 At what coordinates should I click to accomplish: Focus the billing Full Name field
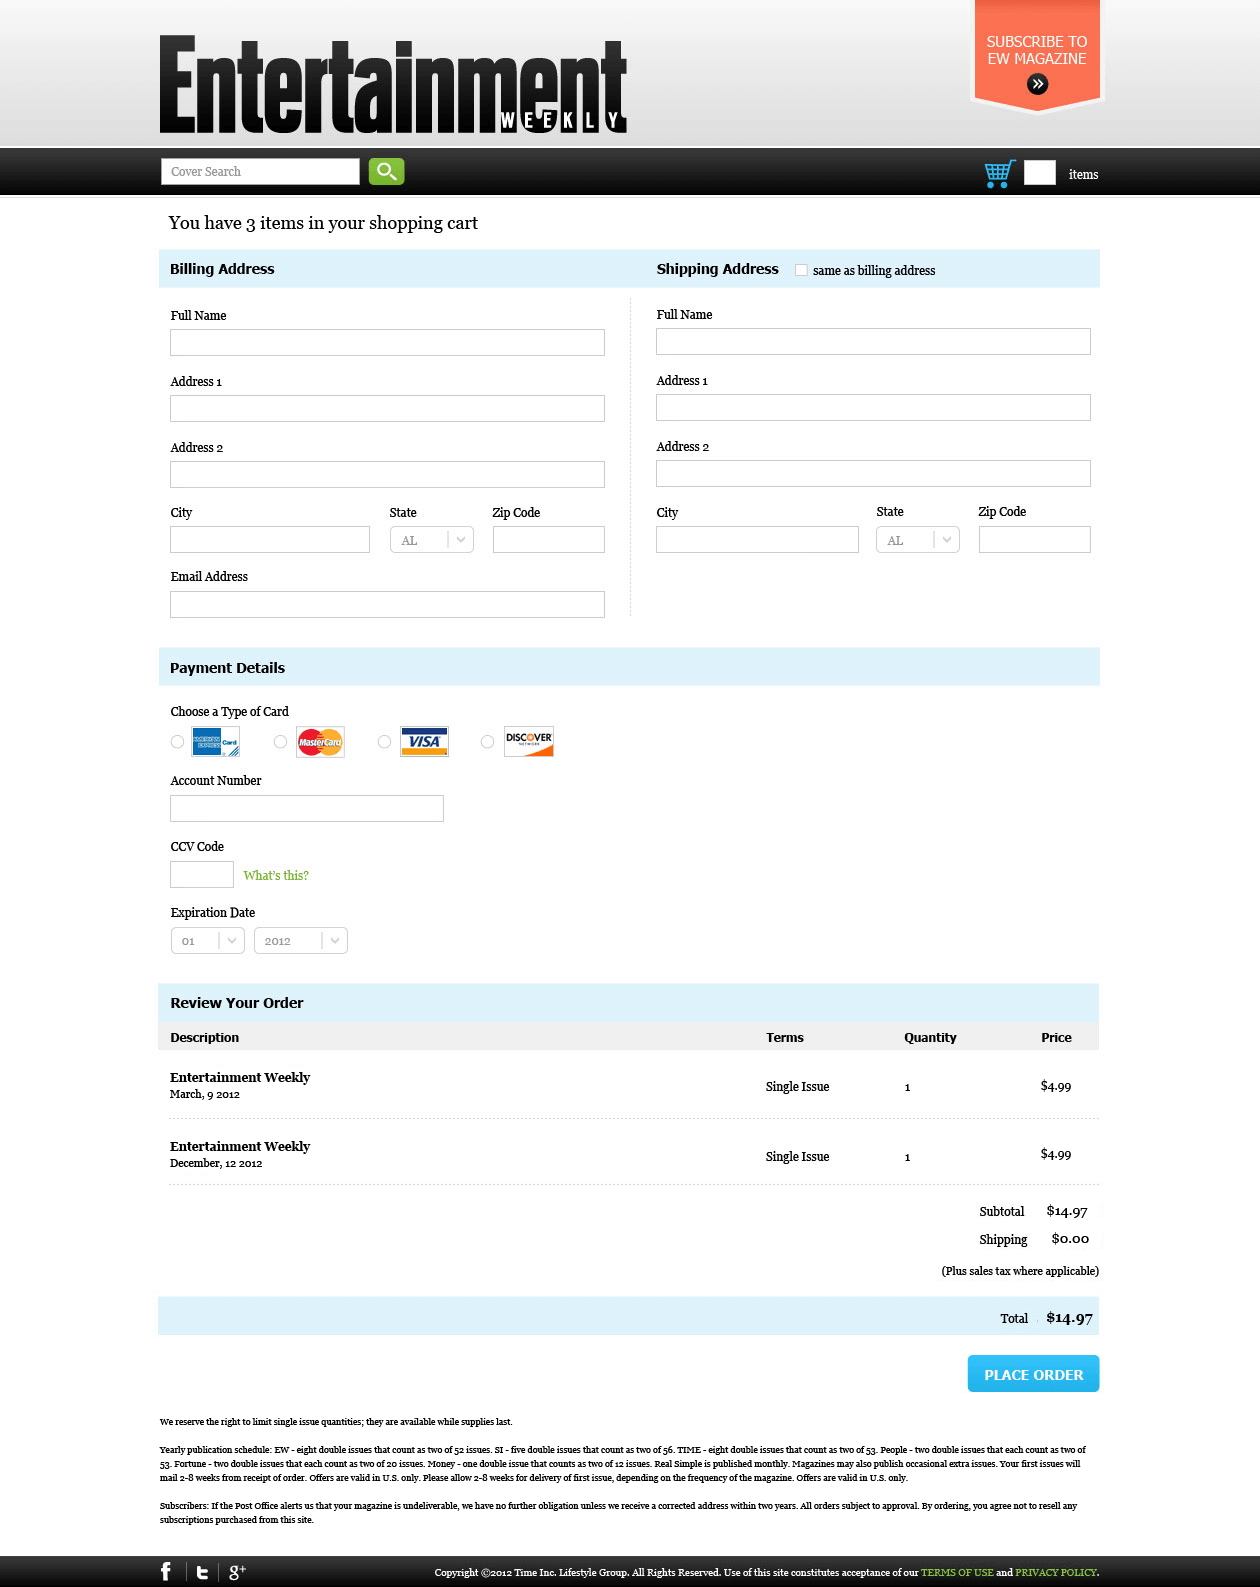[387, 342]
